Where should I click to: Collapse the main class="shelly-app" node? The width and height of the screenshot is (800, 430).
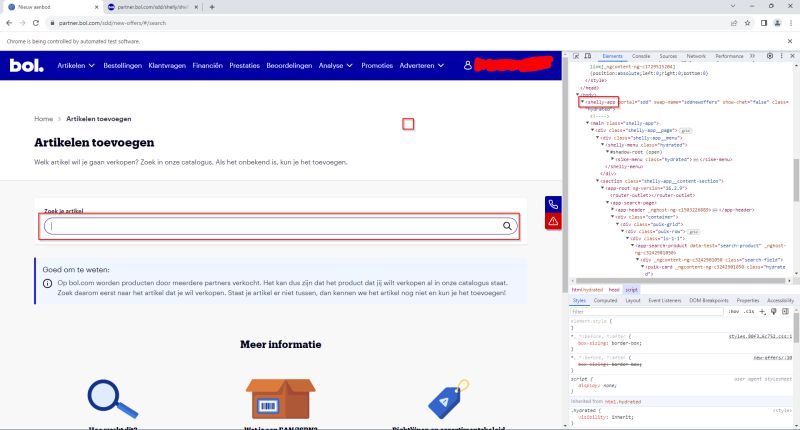click(x=588, y=123)
